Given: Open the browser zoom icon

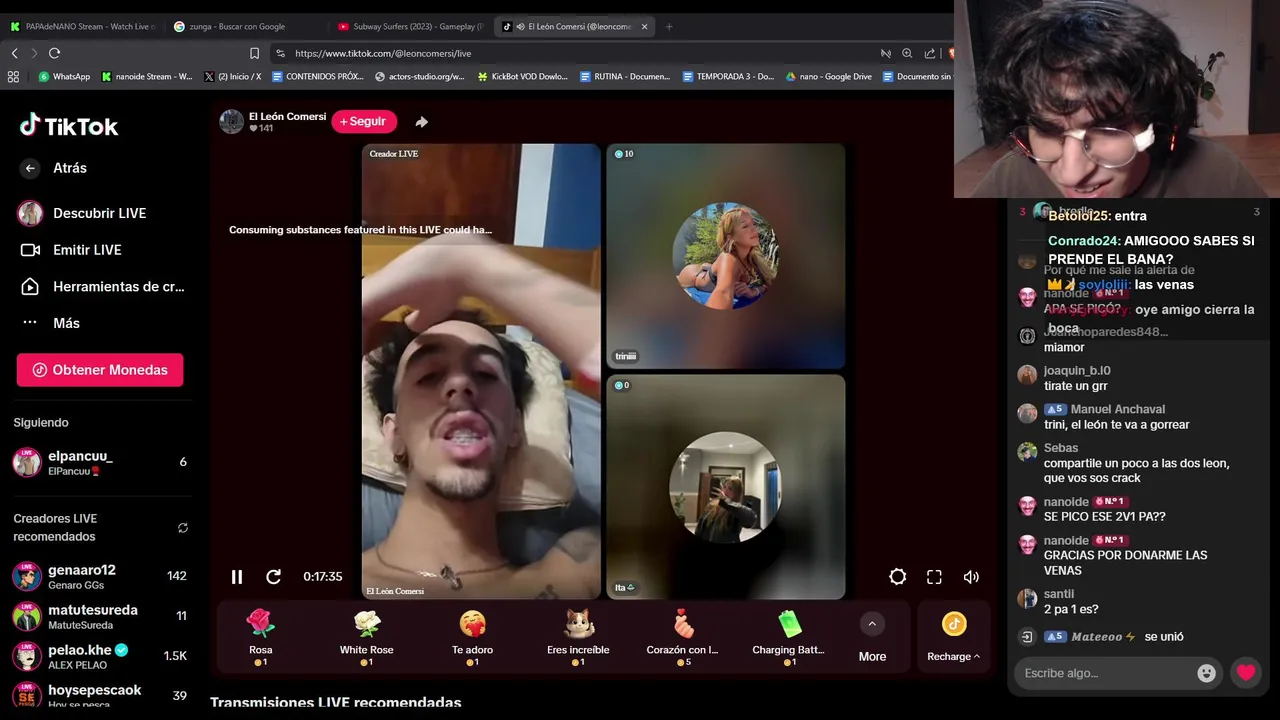Looking at the screenshot, I should click(x=907, y=53).
